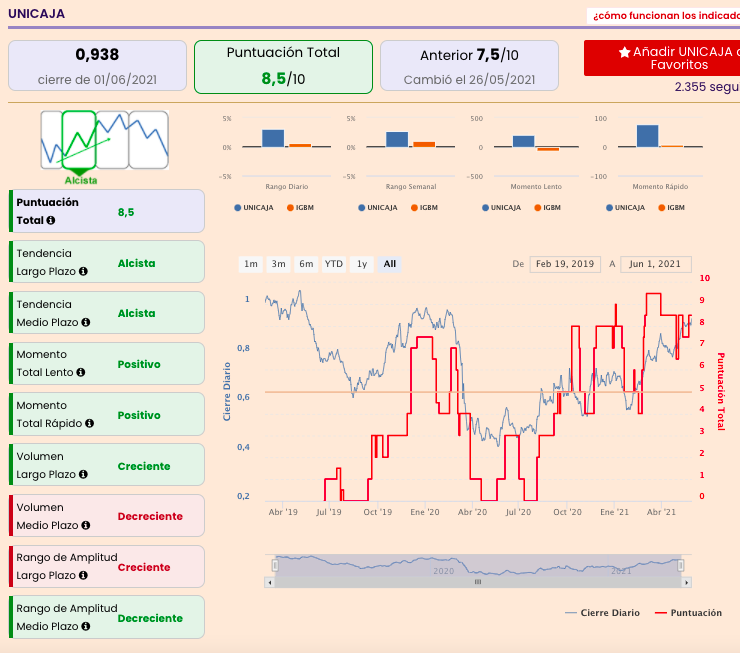Select the YTD range button
The height and width of the screenshot is (653, 740).
[x=334, y=264]
